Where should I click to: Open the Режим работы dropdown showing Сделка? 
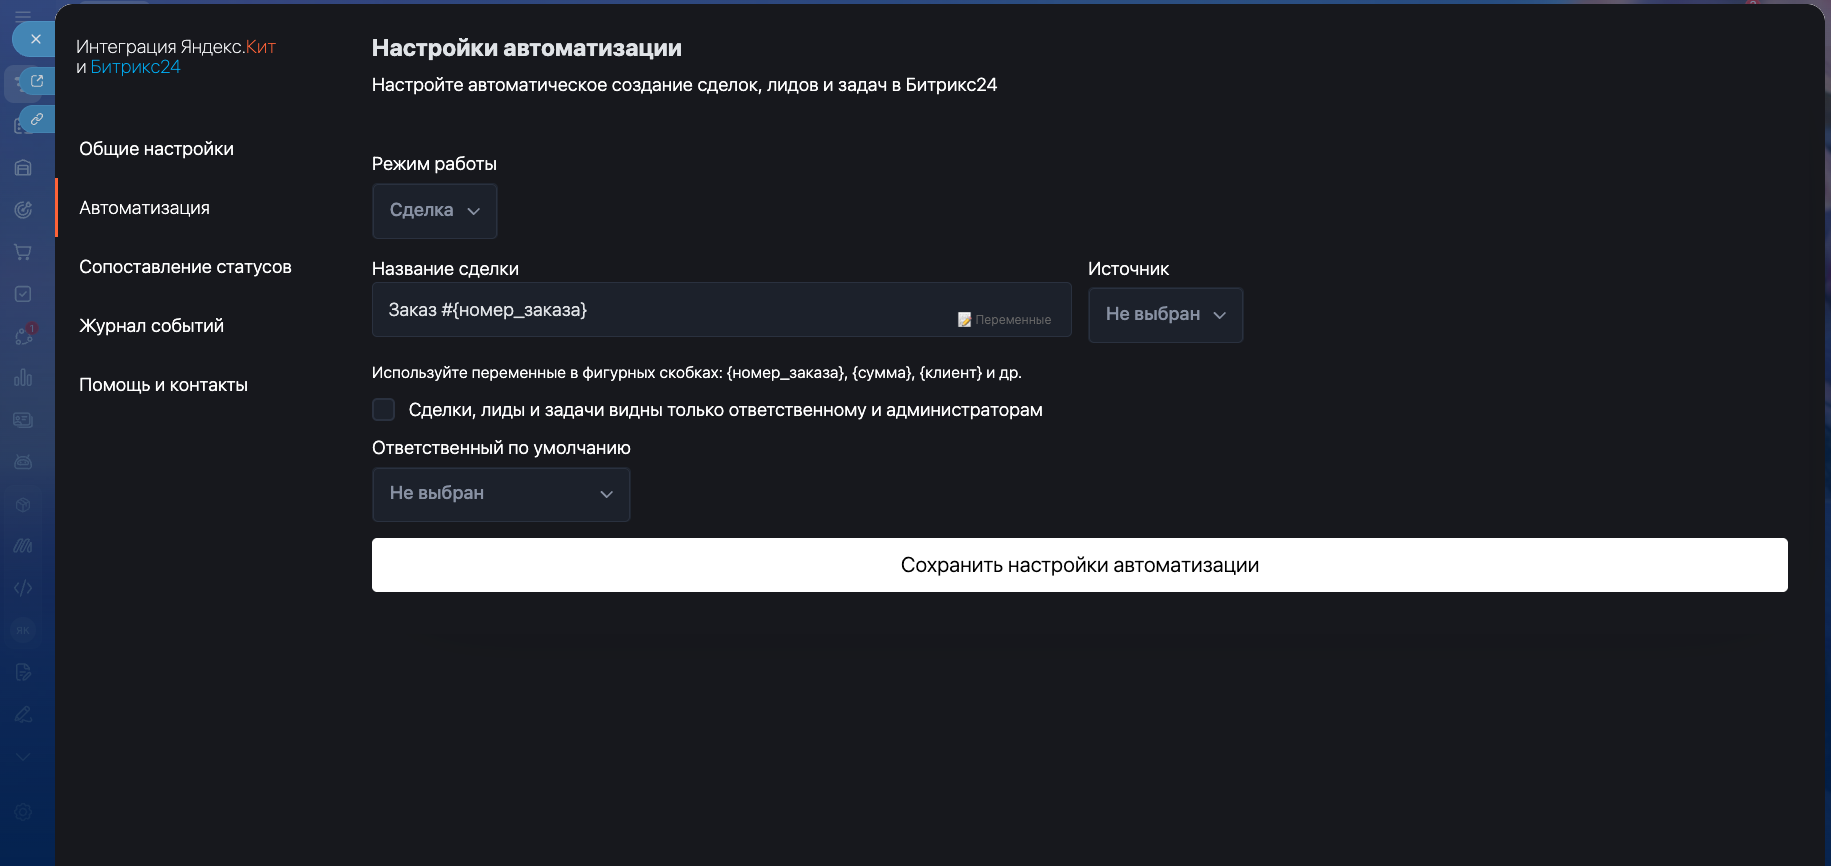(x=435, y=211)
